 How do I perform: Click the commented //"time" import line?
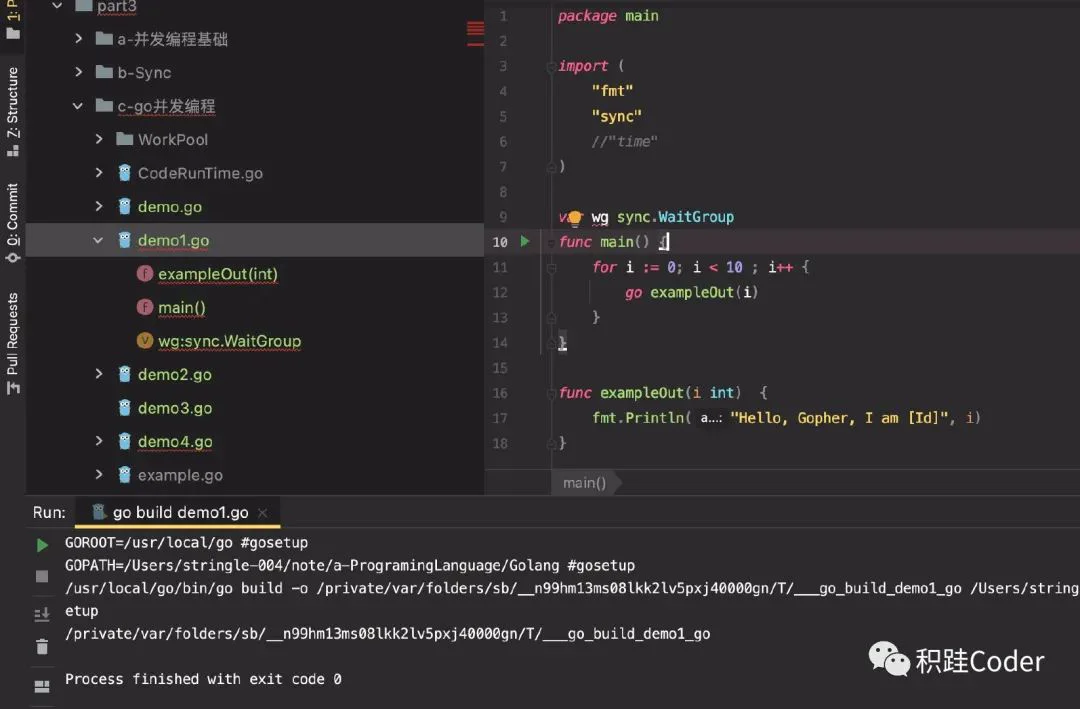click(624, 142)
